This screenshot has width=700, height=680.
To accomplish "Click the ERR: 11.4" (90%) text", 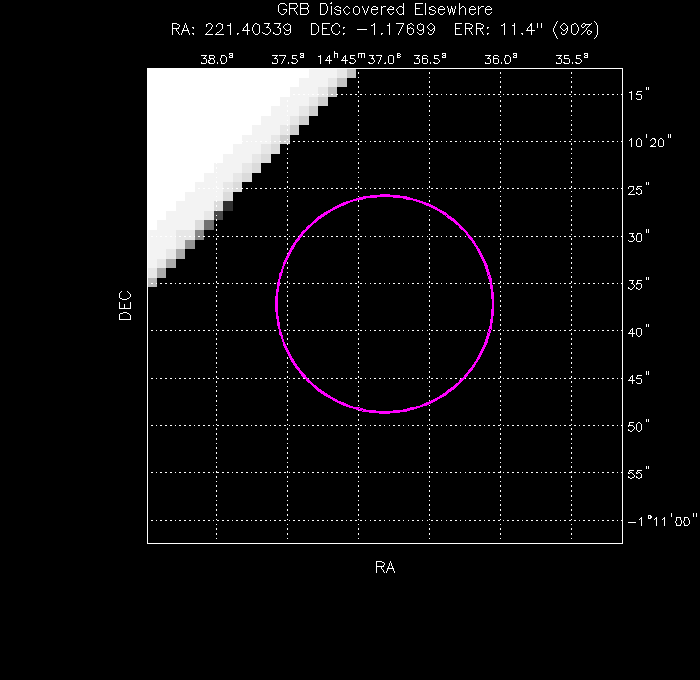I will pyautogui.click(x=526, y=30).
